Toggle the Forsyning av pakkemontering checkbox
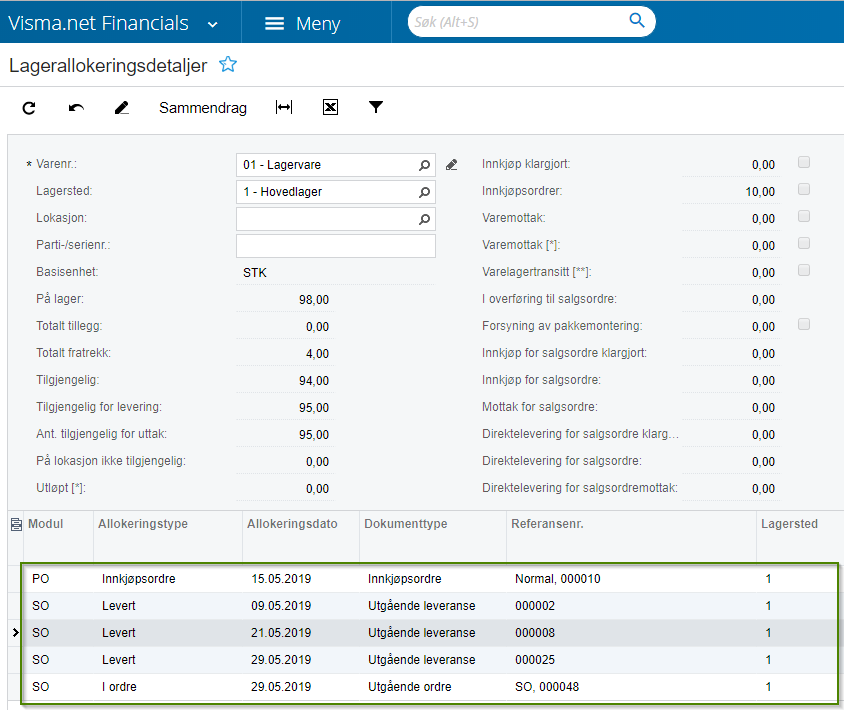This screenshot has height=710, width=844. 804,324
